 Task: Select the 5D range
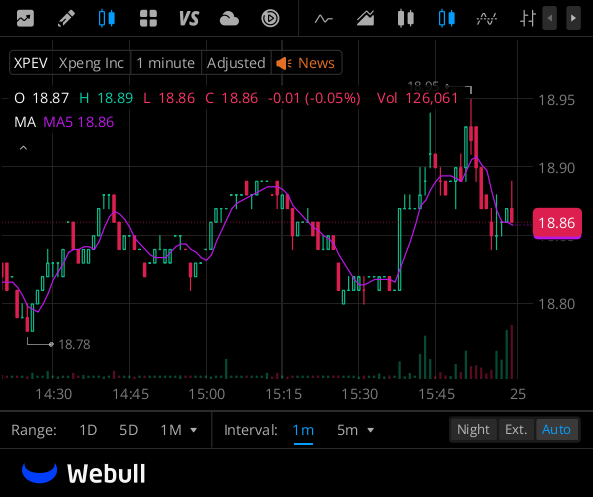coord(129,430)
